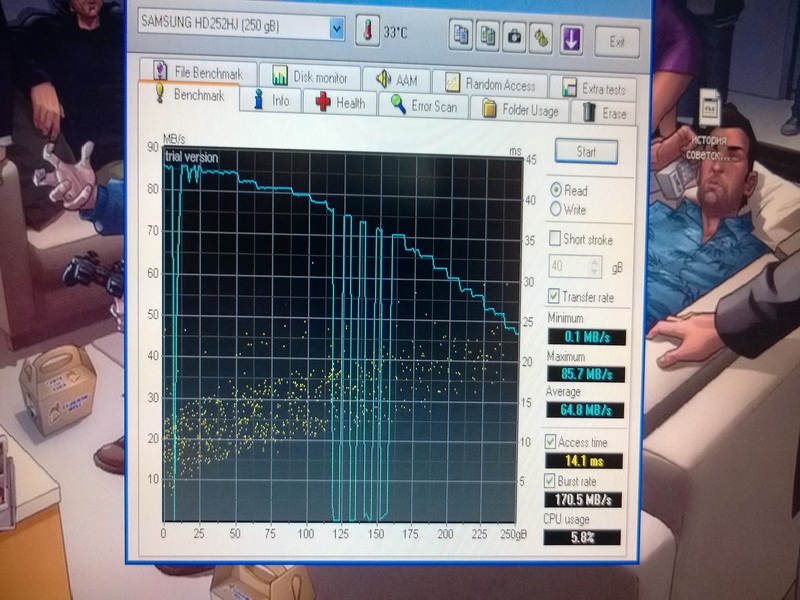Start the benchmark with the Start button
The width and height of the screenshot is (800, 600).
pos(586,152)
